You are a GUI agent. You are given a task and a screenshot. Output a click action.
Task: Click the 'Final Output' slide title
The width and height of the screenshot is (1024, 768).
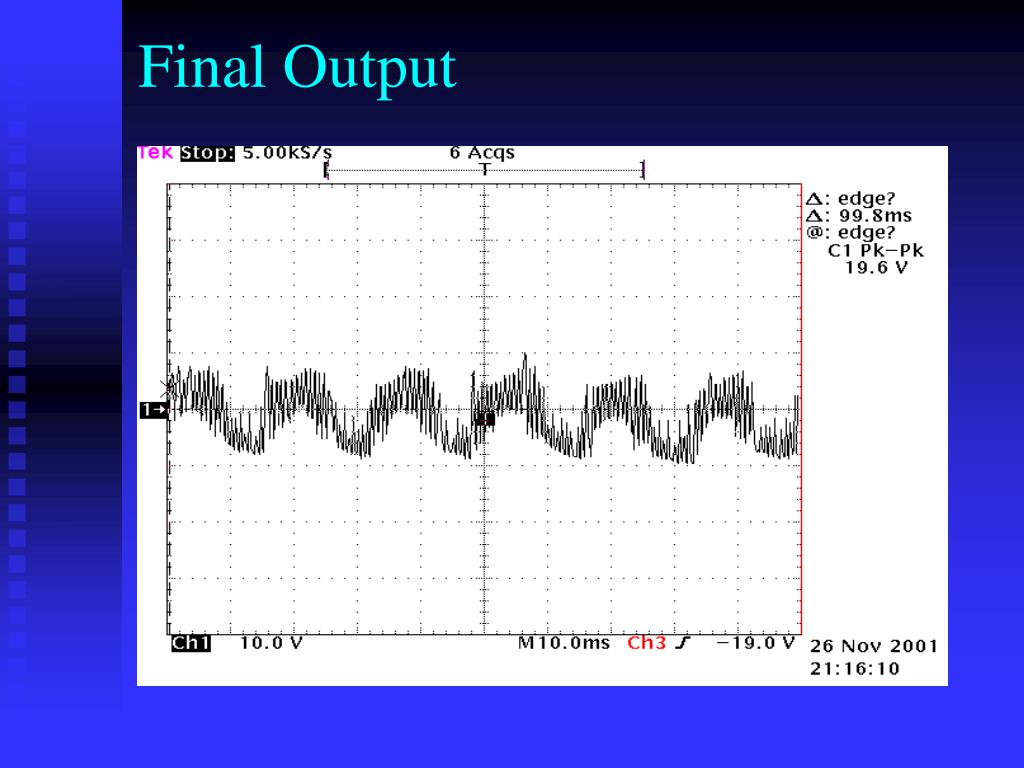click(x=297, y=69)
